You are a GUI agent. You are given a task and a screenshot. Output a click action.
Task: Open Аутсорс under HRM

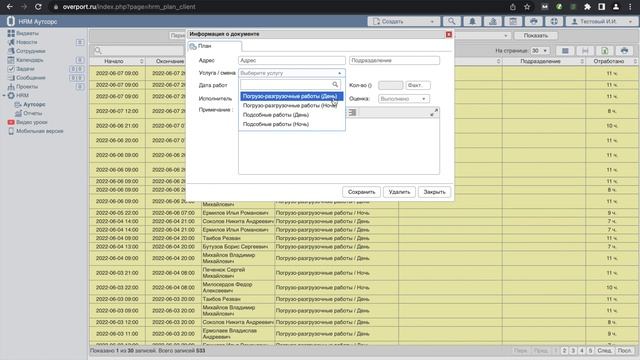[x=34, y=104]
